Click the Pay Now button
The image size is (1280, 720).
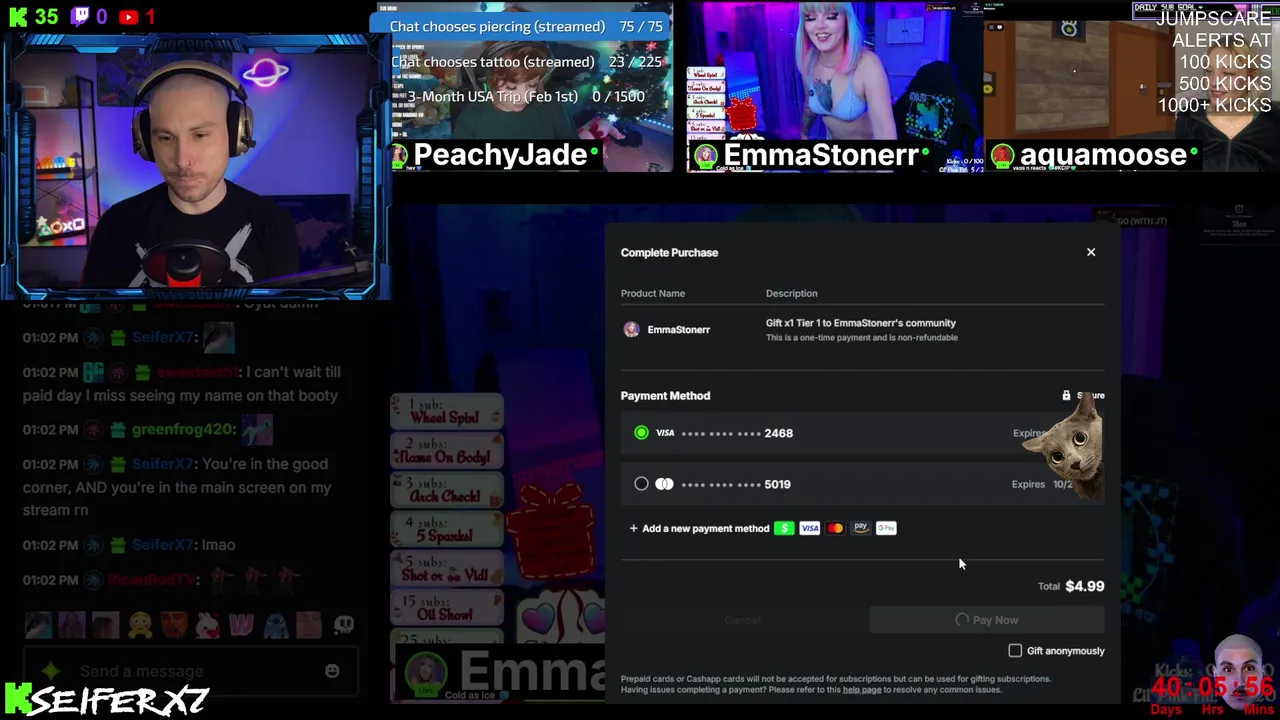click(986, 620)
